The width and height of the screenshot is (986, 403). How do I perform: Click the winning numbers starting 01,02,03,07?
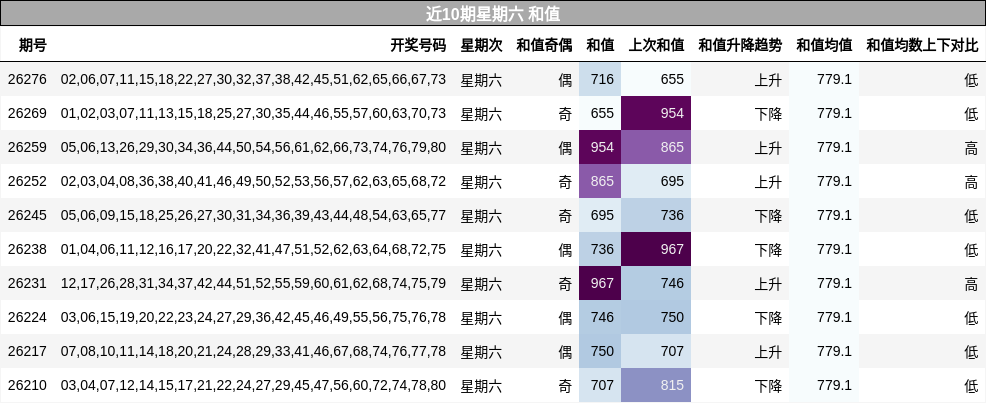point(253,114)
